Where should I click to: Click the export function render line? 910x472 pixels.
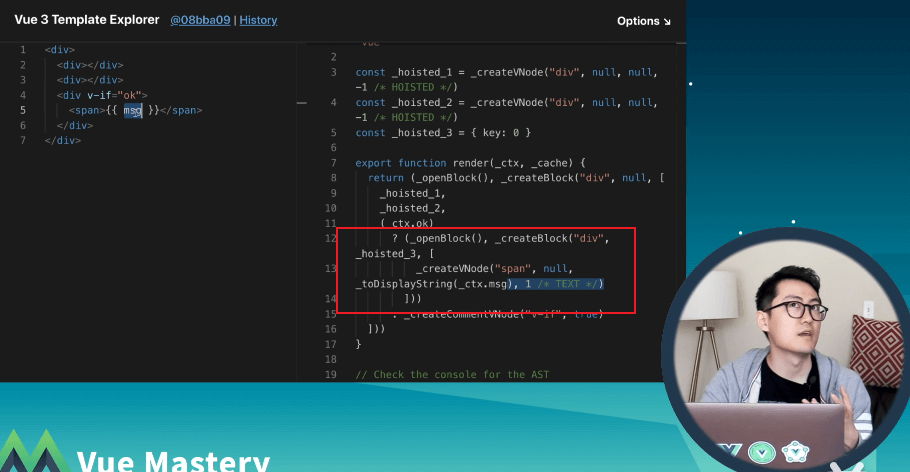click(x=470, y=163)
